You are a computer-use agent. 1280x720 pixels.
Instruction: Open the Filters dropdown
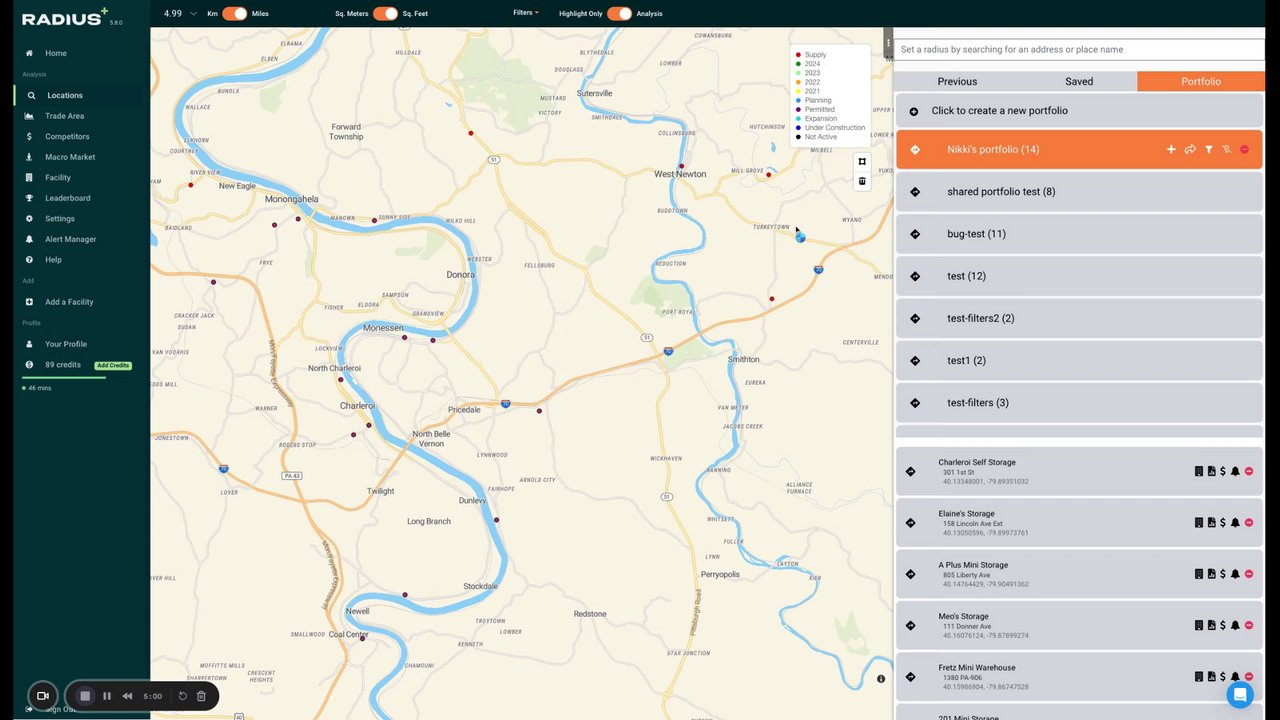point(525,13)
